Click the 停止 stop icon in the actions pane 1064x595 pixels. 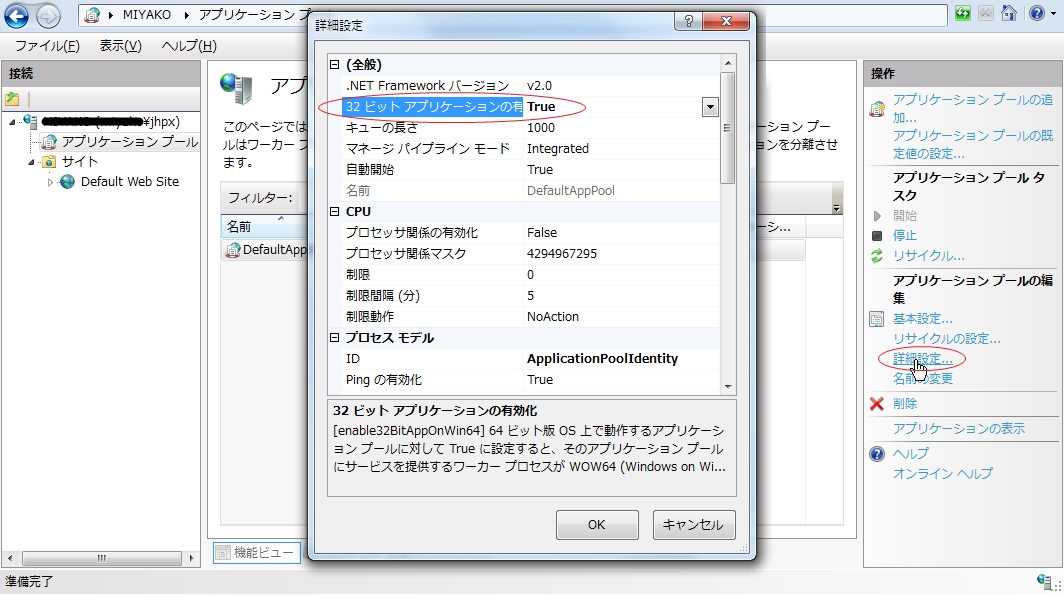[878, 237]
